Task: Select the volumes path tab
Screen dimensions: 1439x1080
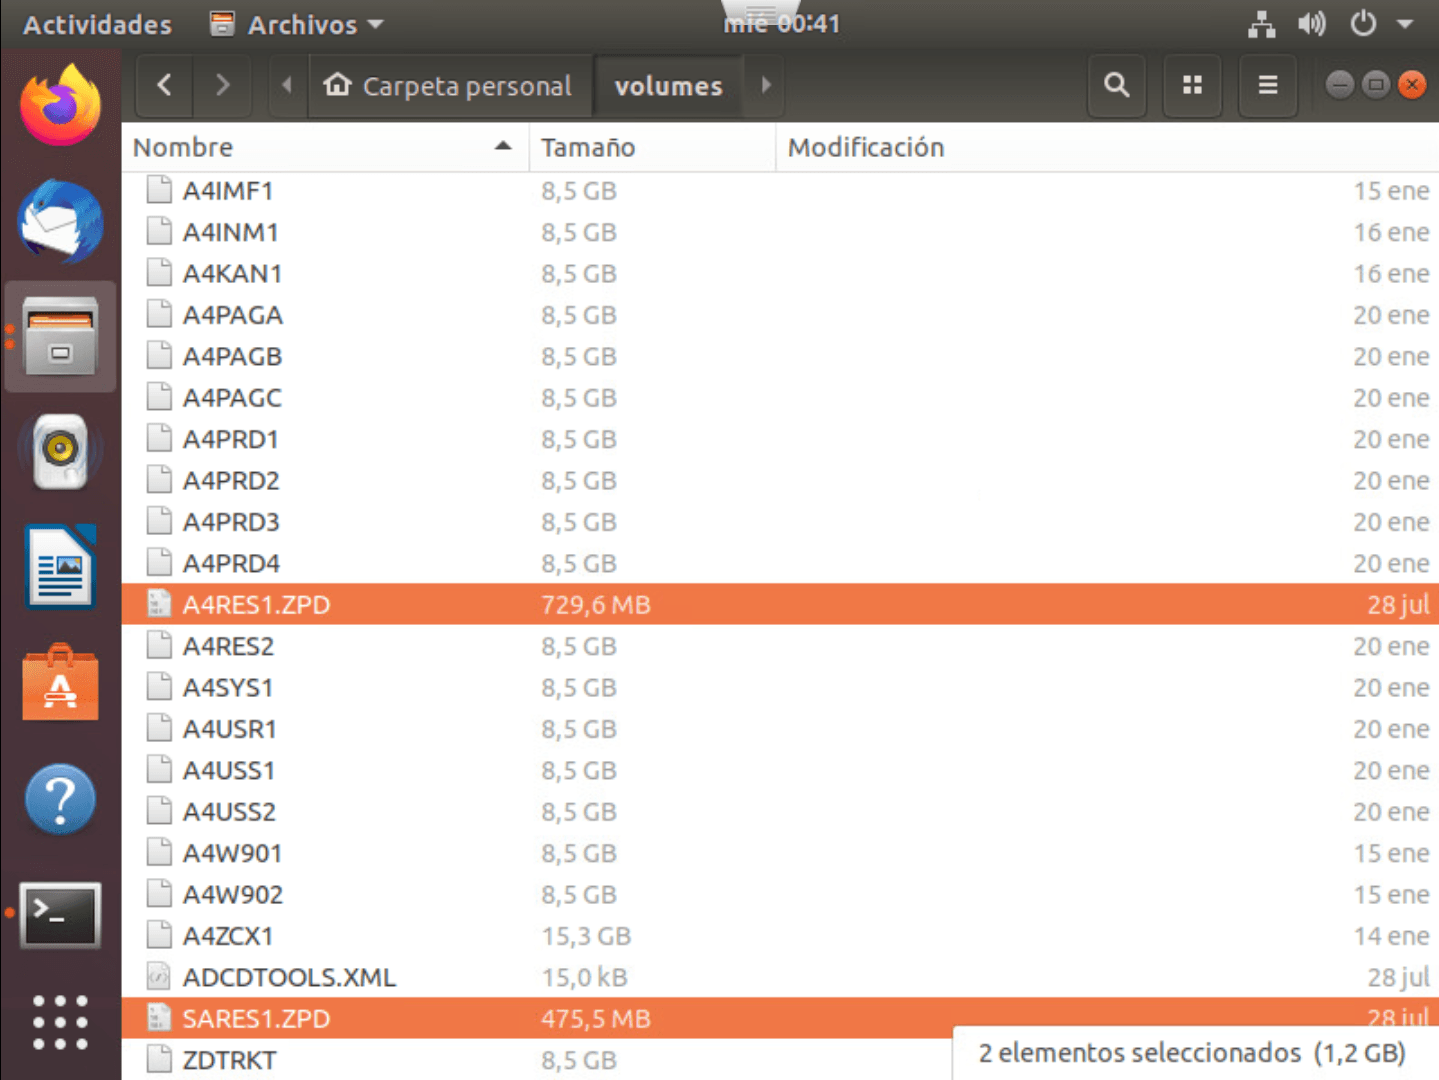Action: (x=668, y=86)
